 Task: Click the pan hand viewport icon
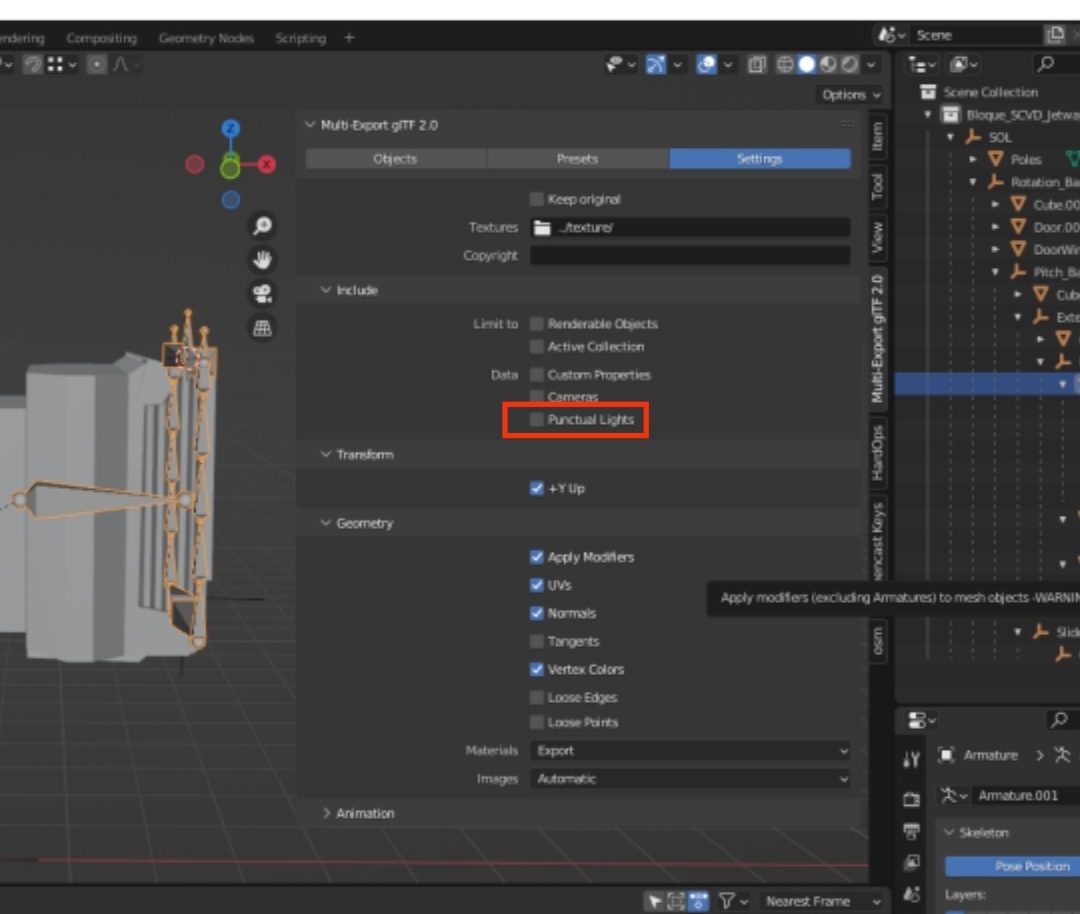tap(262, 260)
